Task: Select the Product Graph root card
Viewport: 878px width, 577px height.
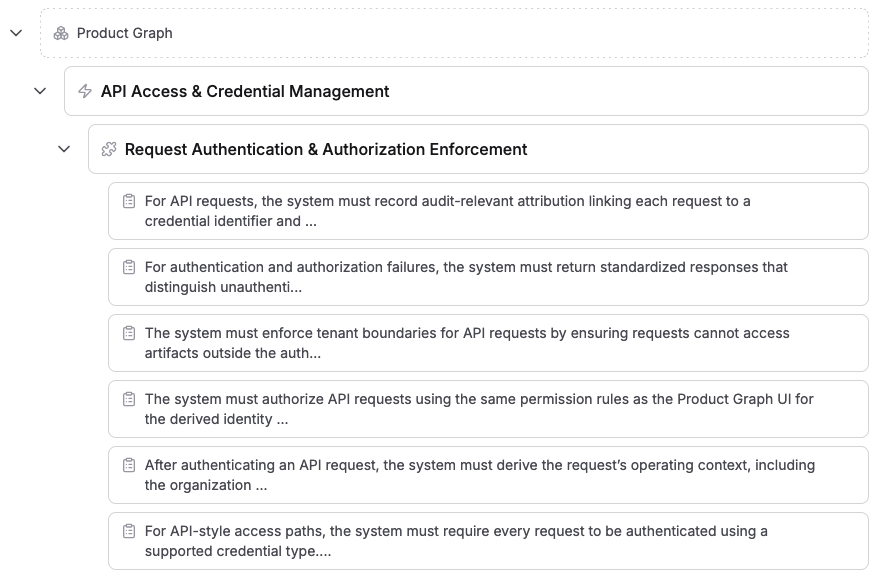Action: [x=450, y=33]
